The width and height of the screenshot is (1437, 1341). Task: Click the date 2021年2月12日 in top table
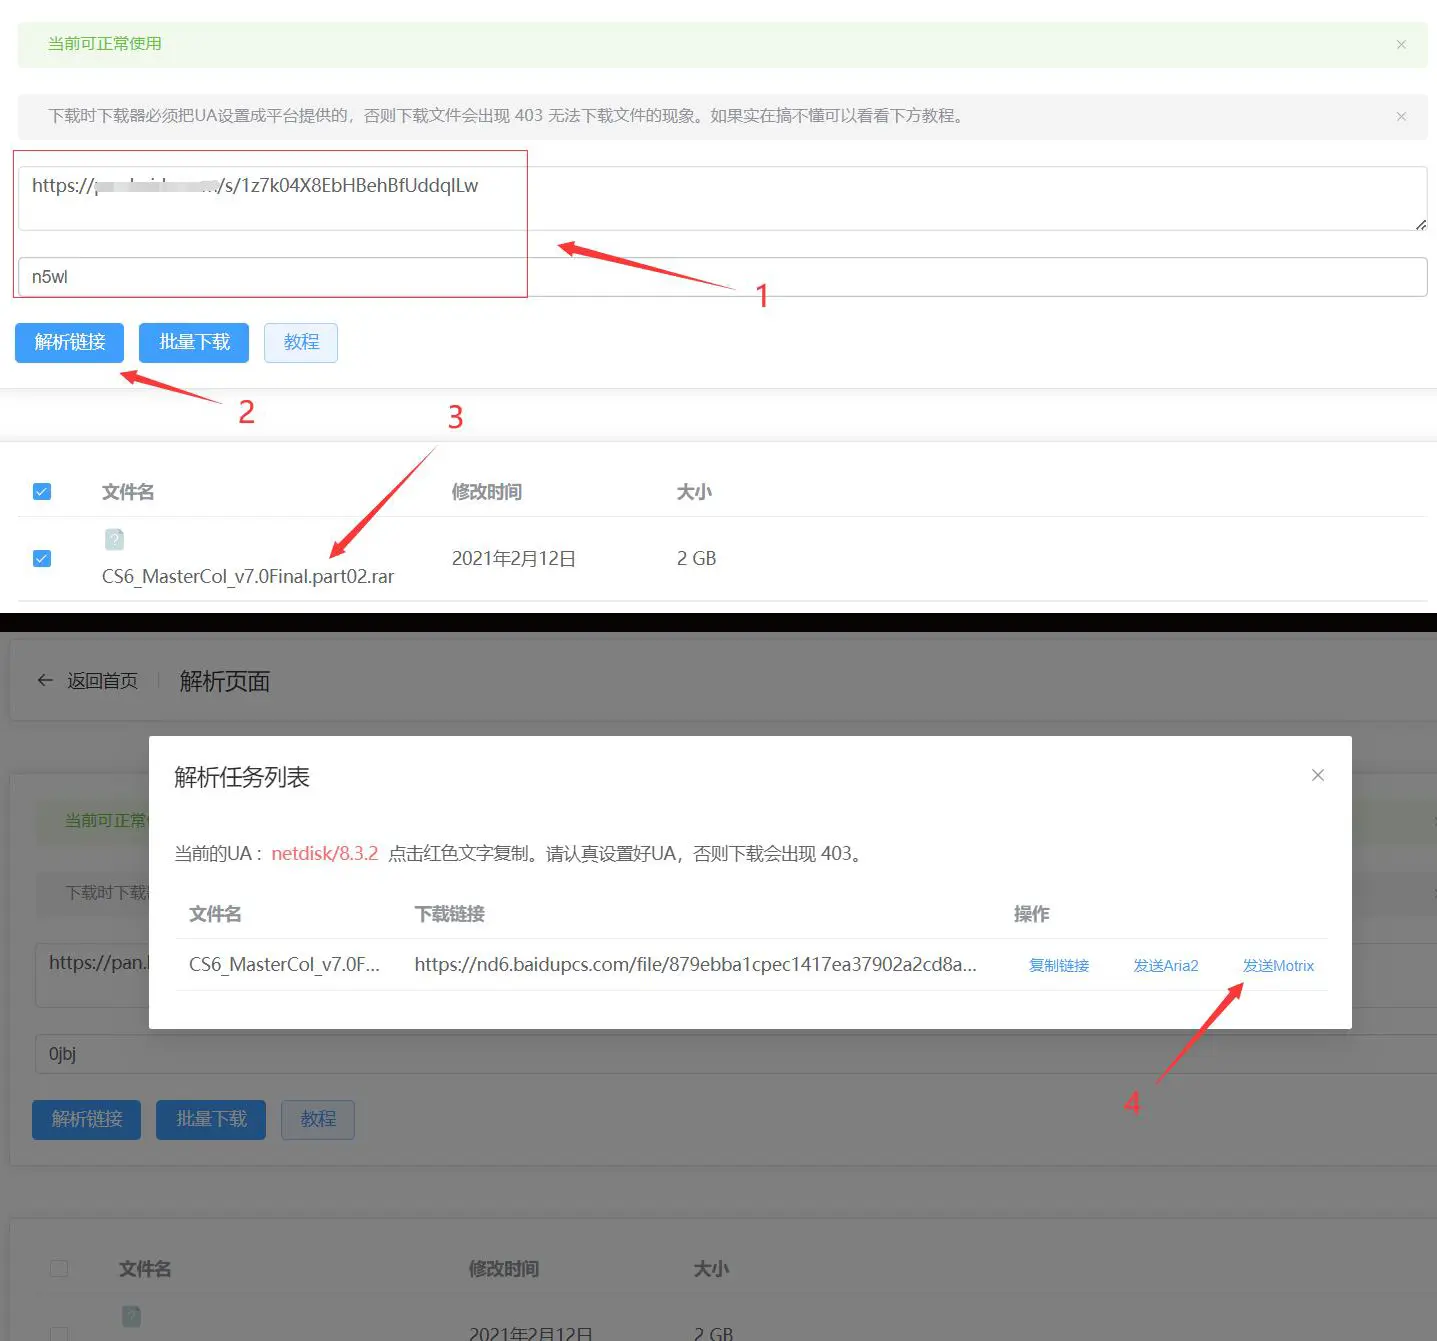[x=514, y=558]
